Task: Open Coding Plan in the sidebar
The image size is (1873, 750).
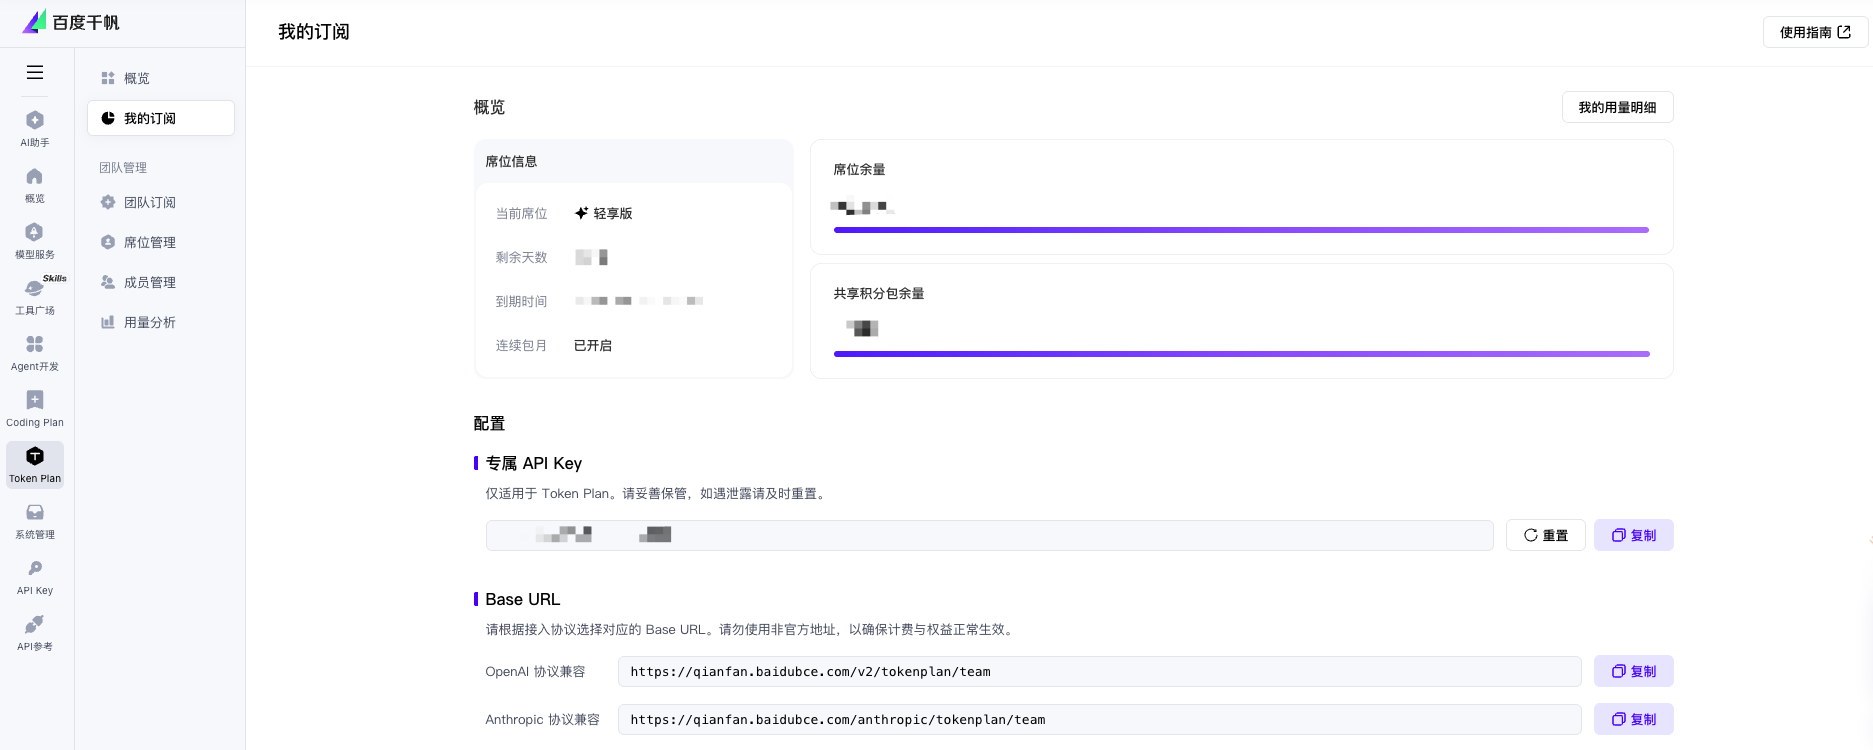Action: pos(35,409)
